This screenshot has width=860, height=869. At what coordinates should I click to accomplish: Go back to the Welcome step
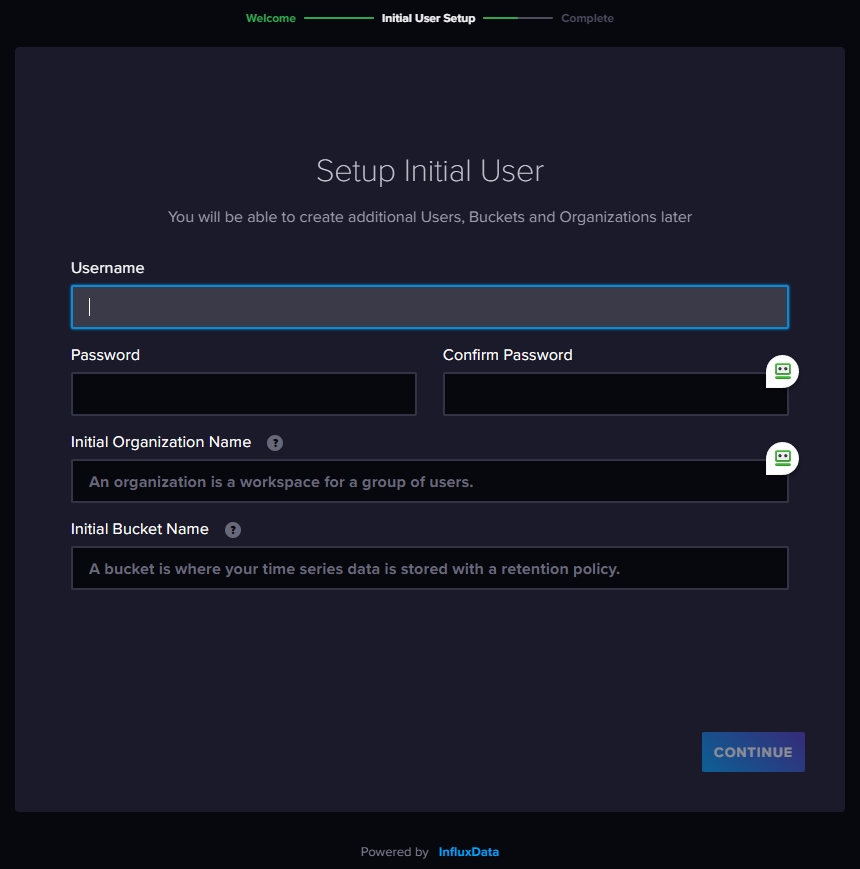(270, 18)
